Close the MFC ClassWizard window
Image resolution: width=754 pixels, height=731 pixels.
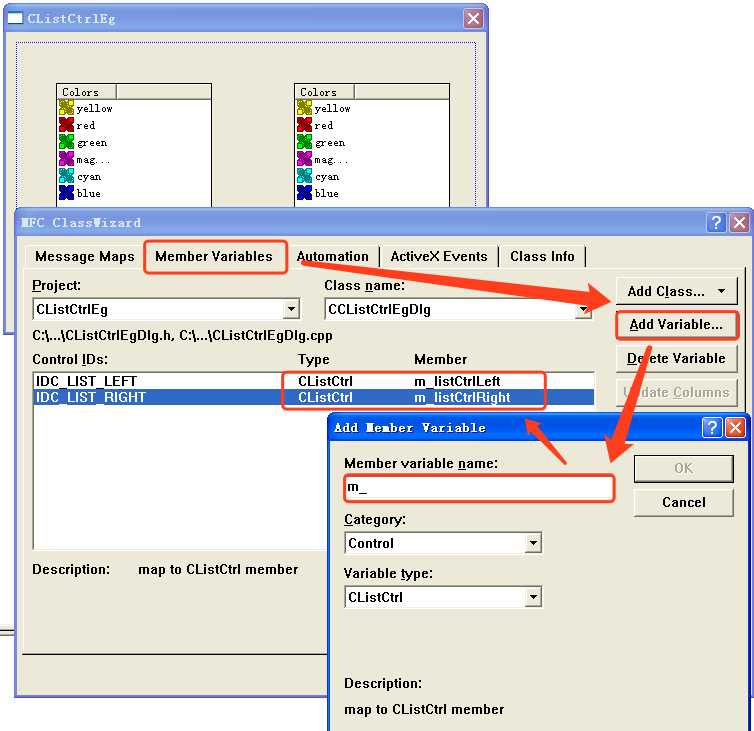tap(739, 223)
